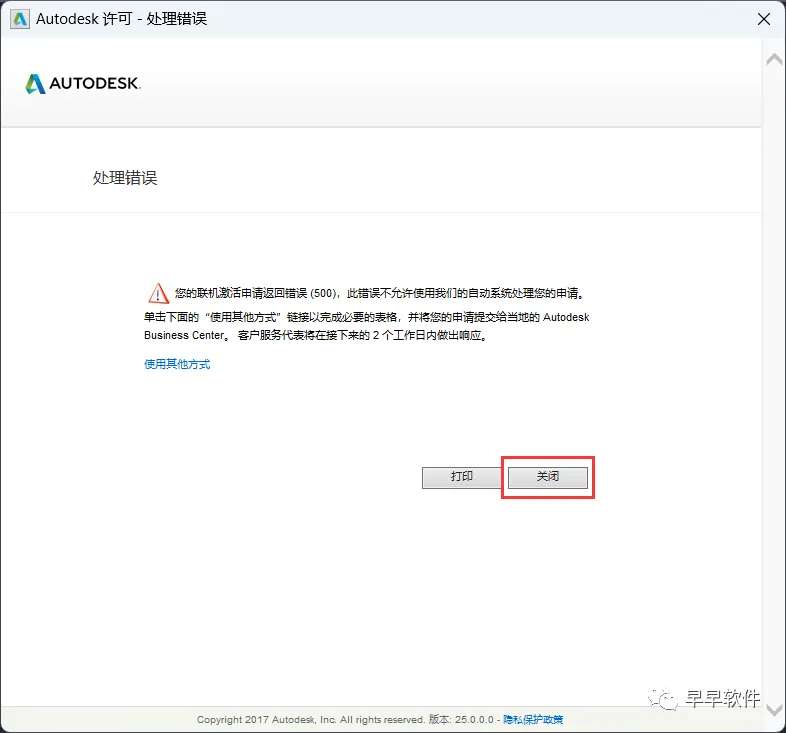Click the 版本: 25.0.0.0 text
The height and width of the screenshot is (733, 786).
(x=461, y=719)
